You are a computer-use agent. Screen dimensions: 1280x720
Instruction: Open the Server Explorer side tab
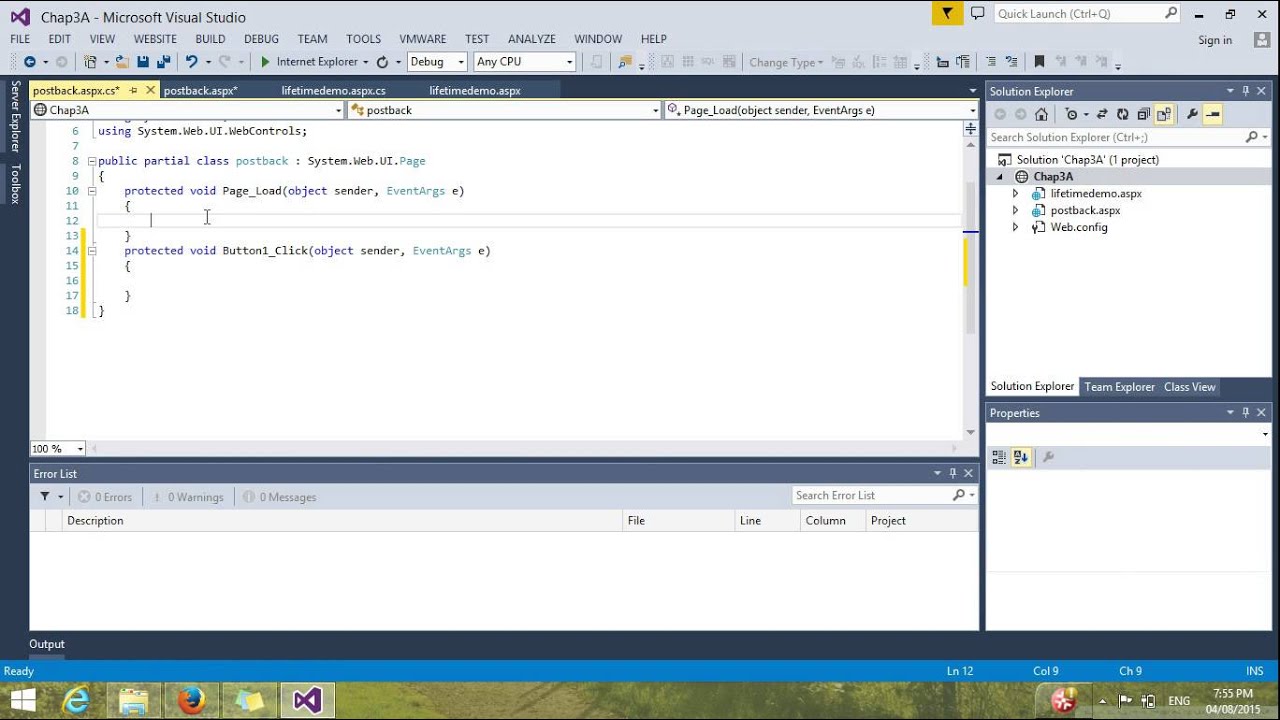(x=15, y=117)
